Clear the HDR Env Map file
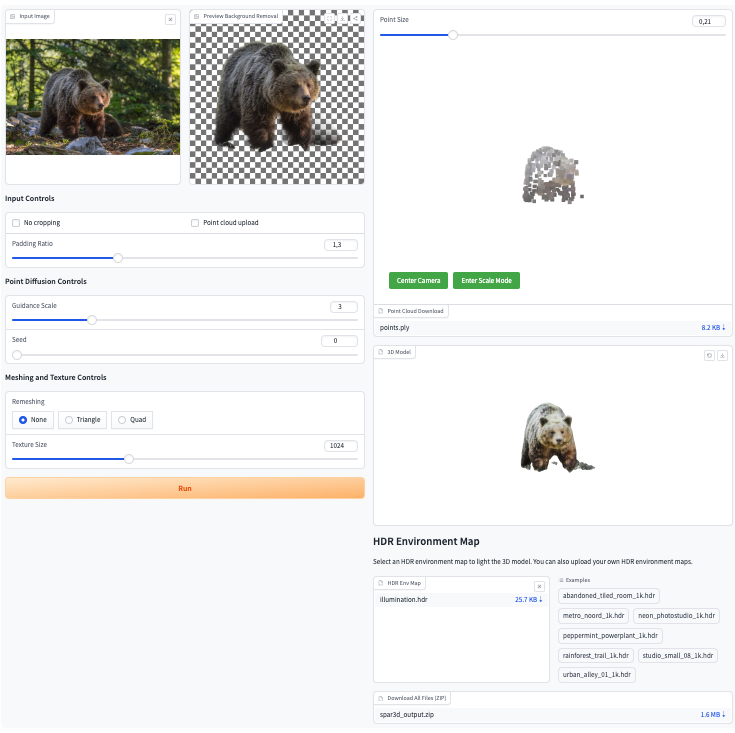Screen dimensions: 735x733 [539, 586]
